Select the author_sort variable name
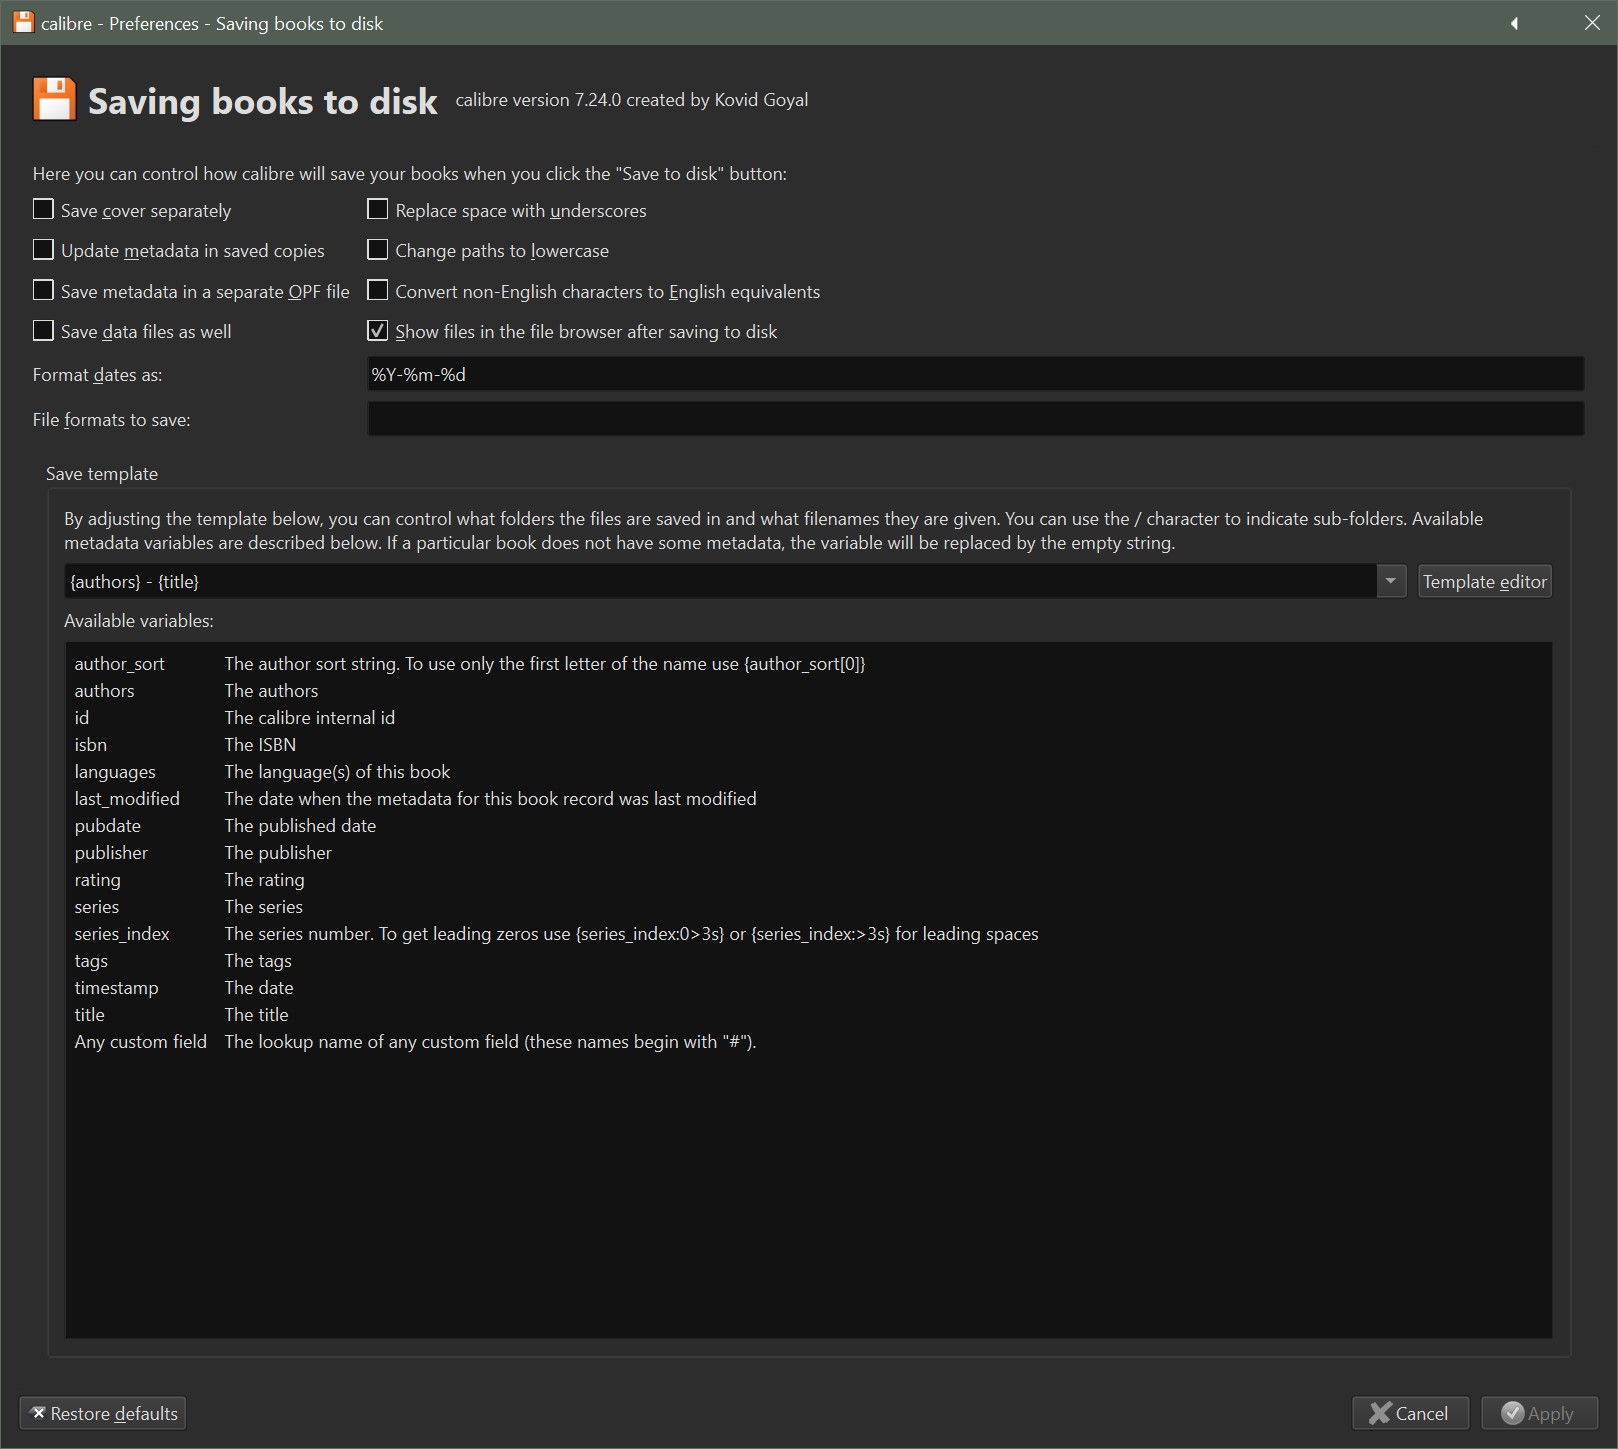The width and height of the screenshot is (1618, 1449). coord(120,664)
